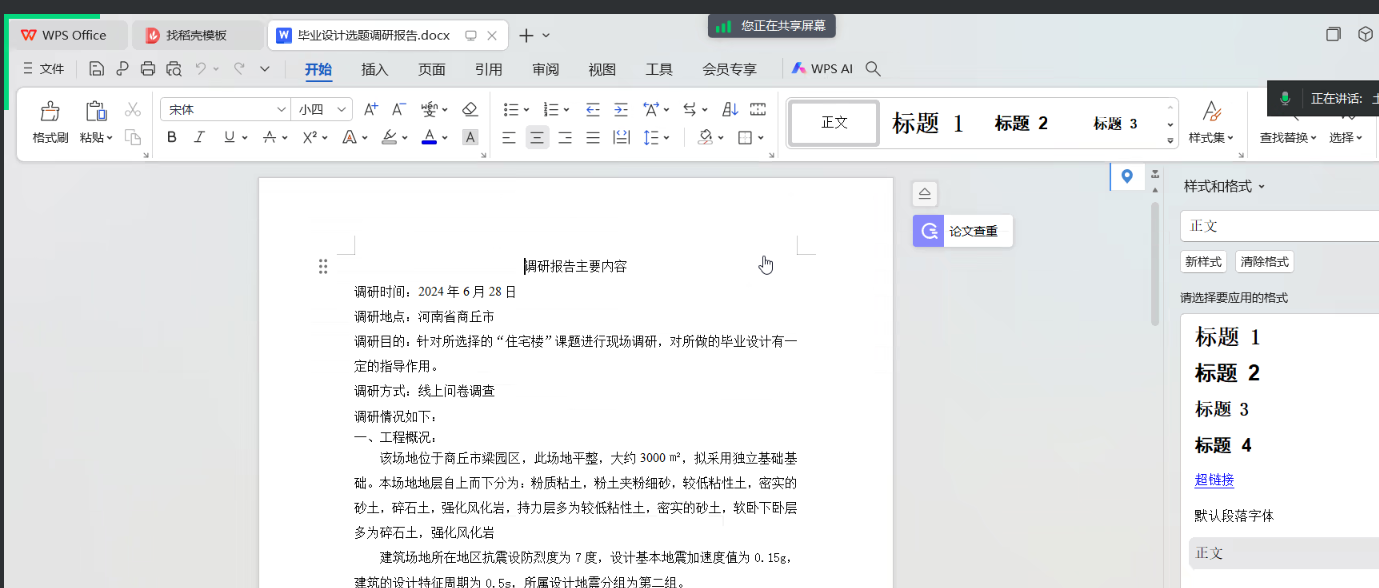This screenshot has width=1379, height=588.
Task: Click the Print icon in quick toolbar
Action: (148, 69)
